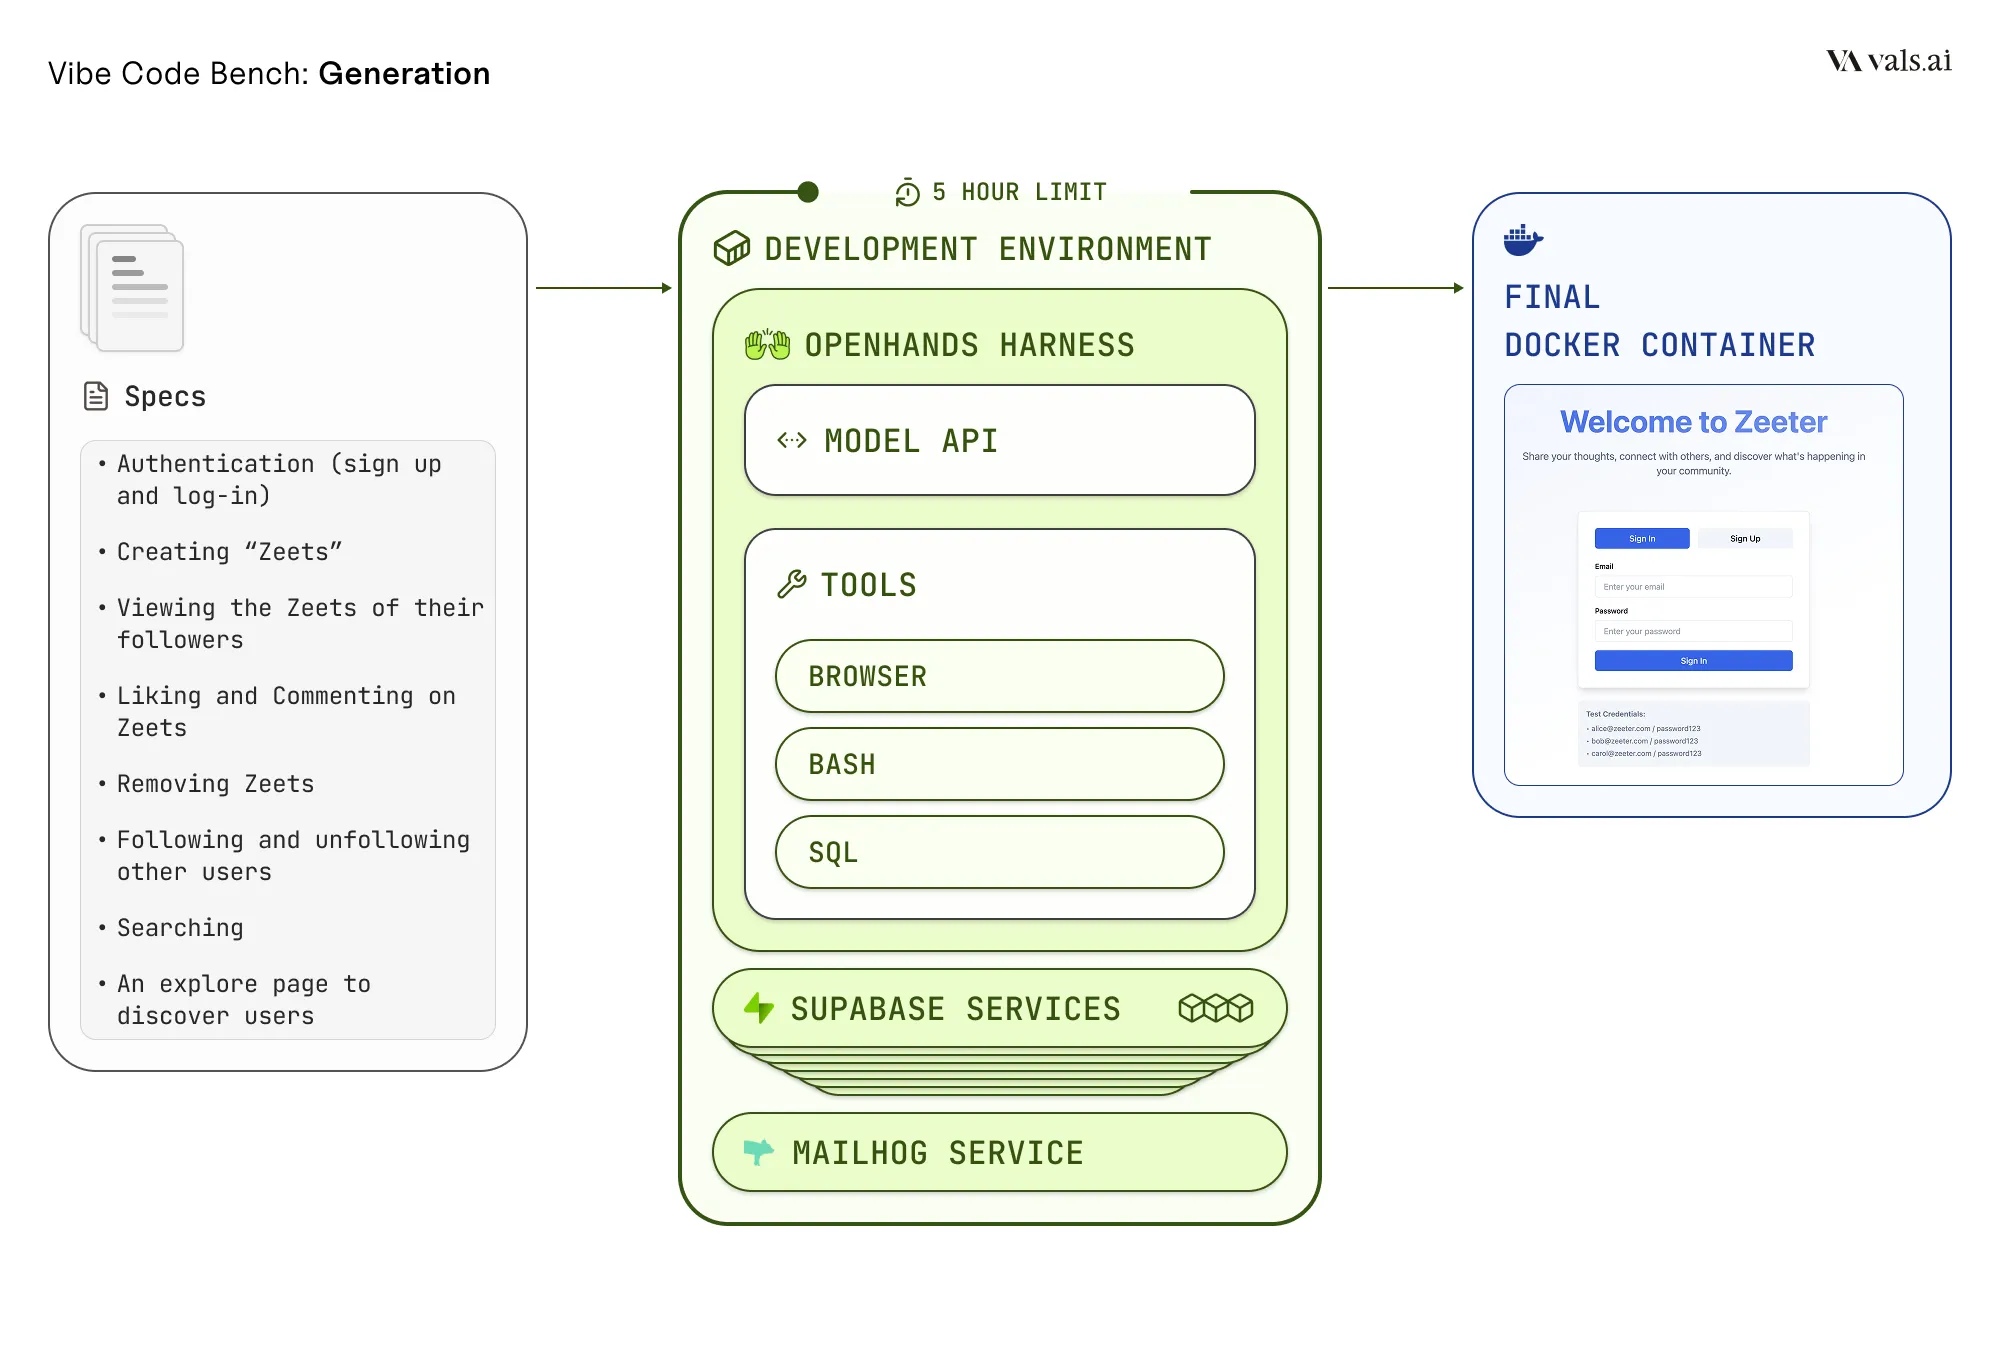This screenshot has height=1352, width=2000.
Task: Click the box icon next to DEVELOPMENT ENVIRONMENT
Action: click(732, 248)
